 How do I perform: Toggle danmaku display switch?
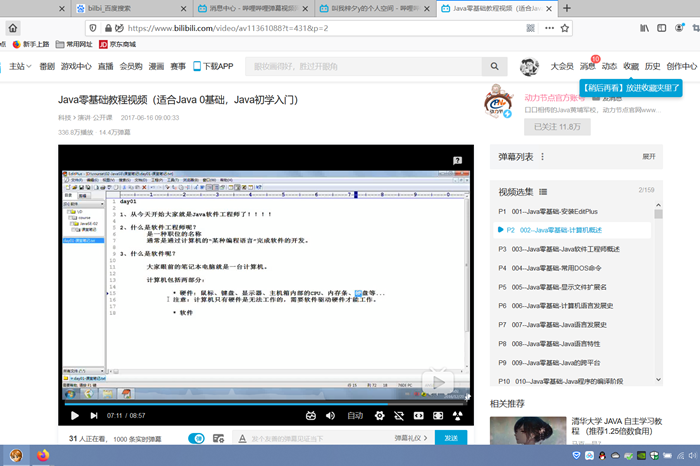pos(196,438)
